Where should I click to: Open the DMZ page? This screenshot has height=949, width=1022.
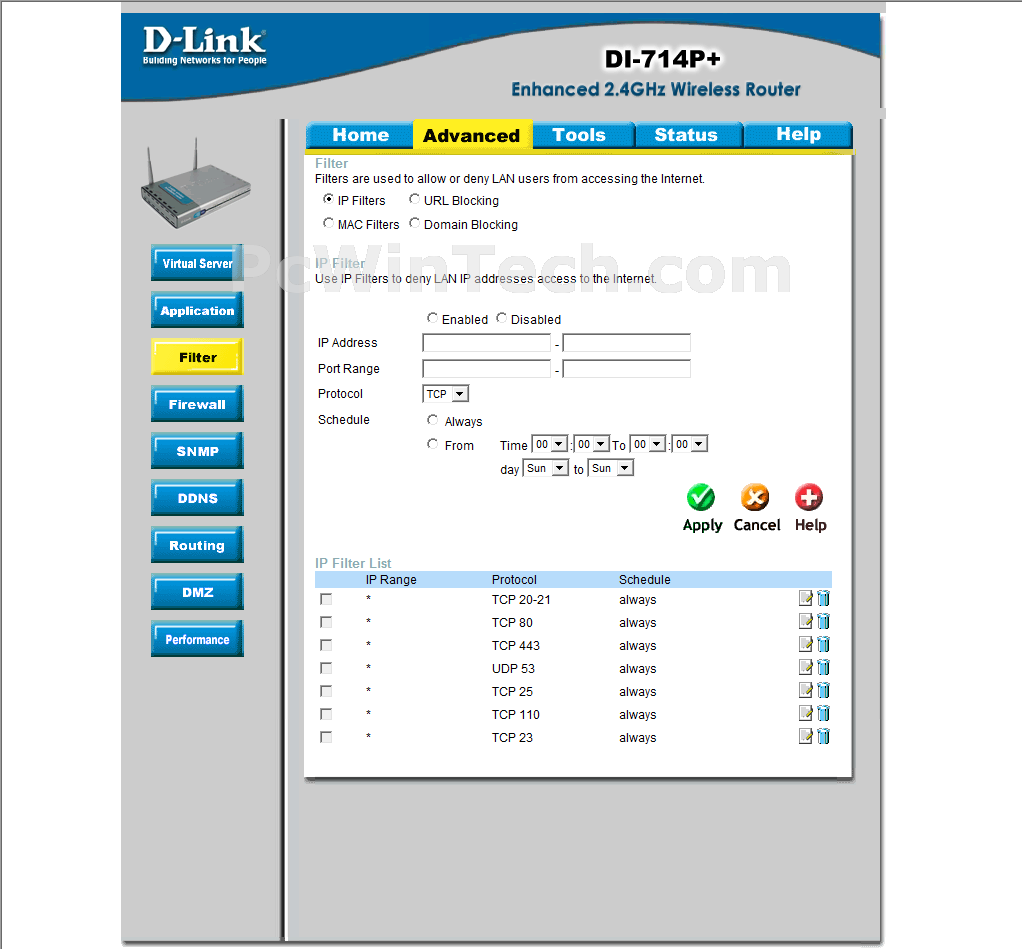click(197, 591)
